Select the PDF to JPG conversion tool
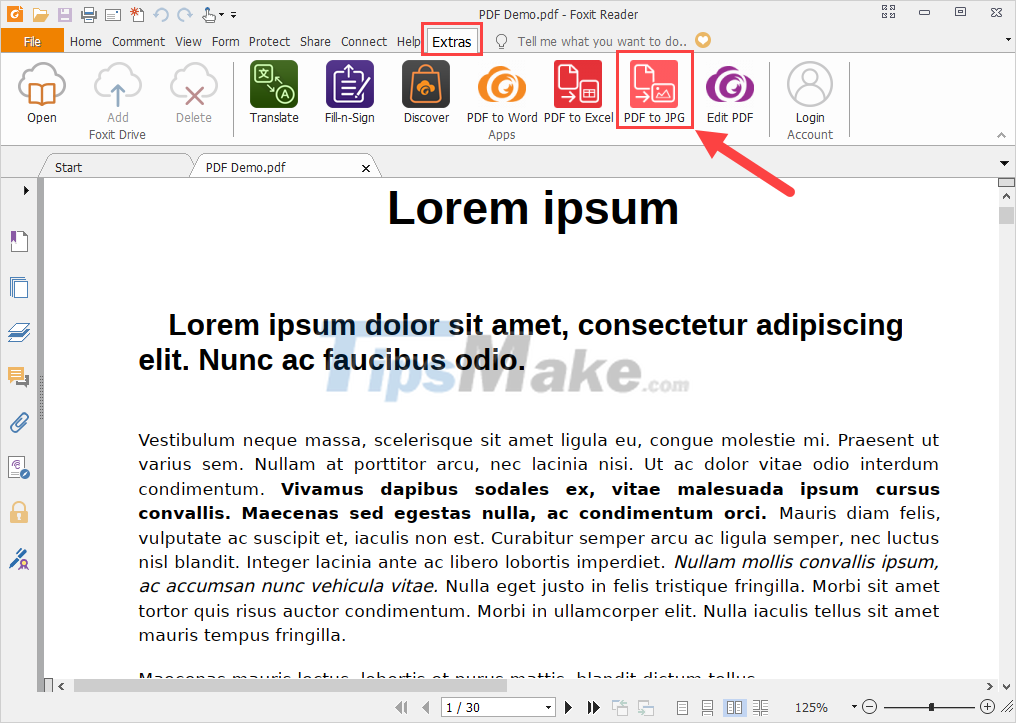This screenshot has height=723, width=1016. (x=654, y=90)
